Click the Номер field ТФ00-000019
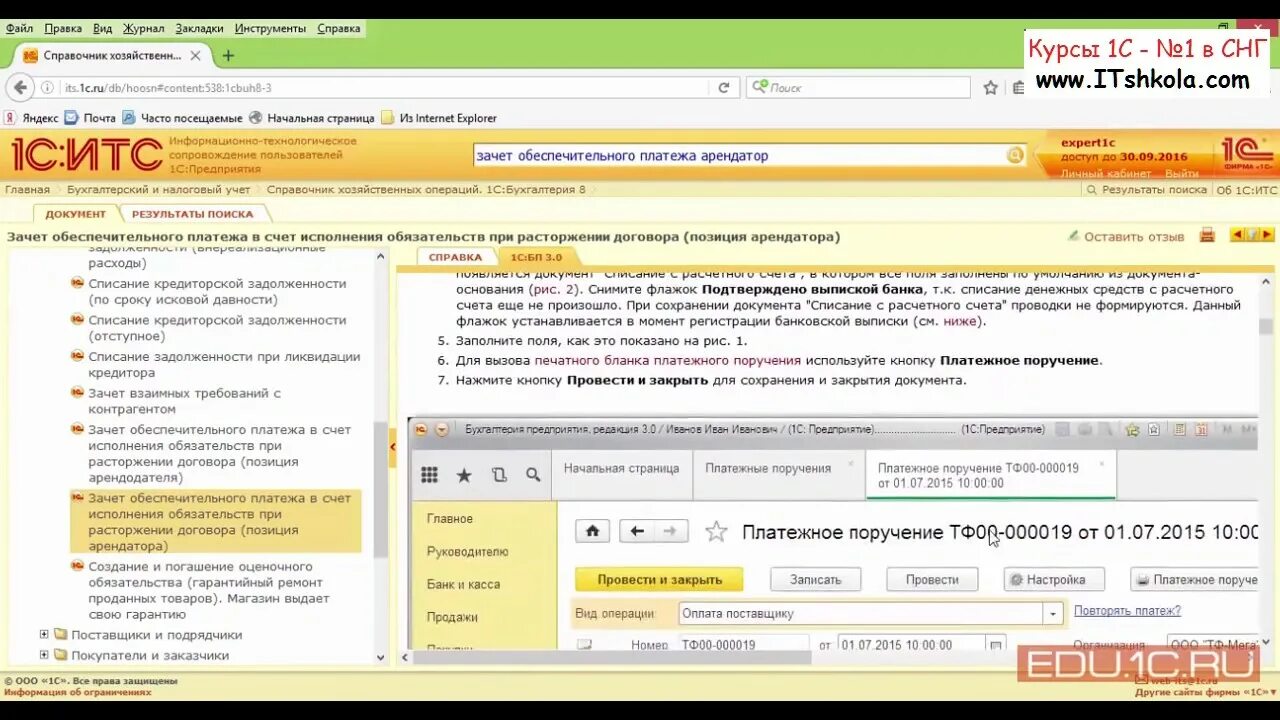The height and width of the screenshot is (720, 1280). 743,645
